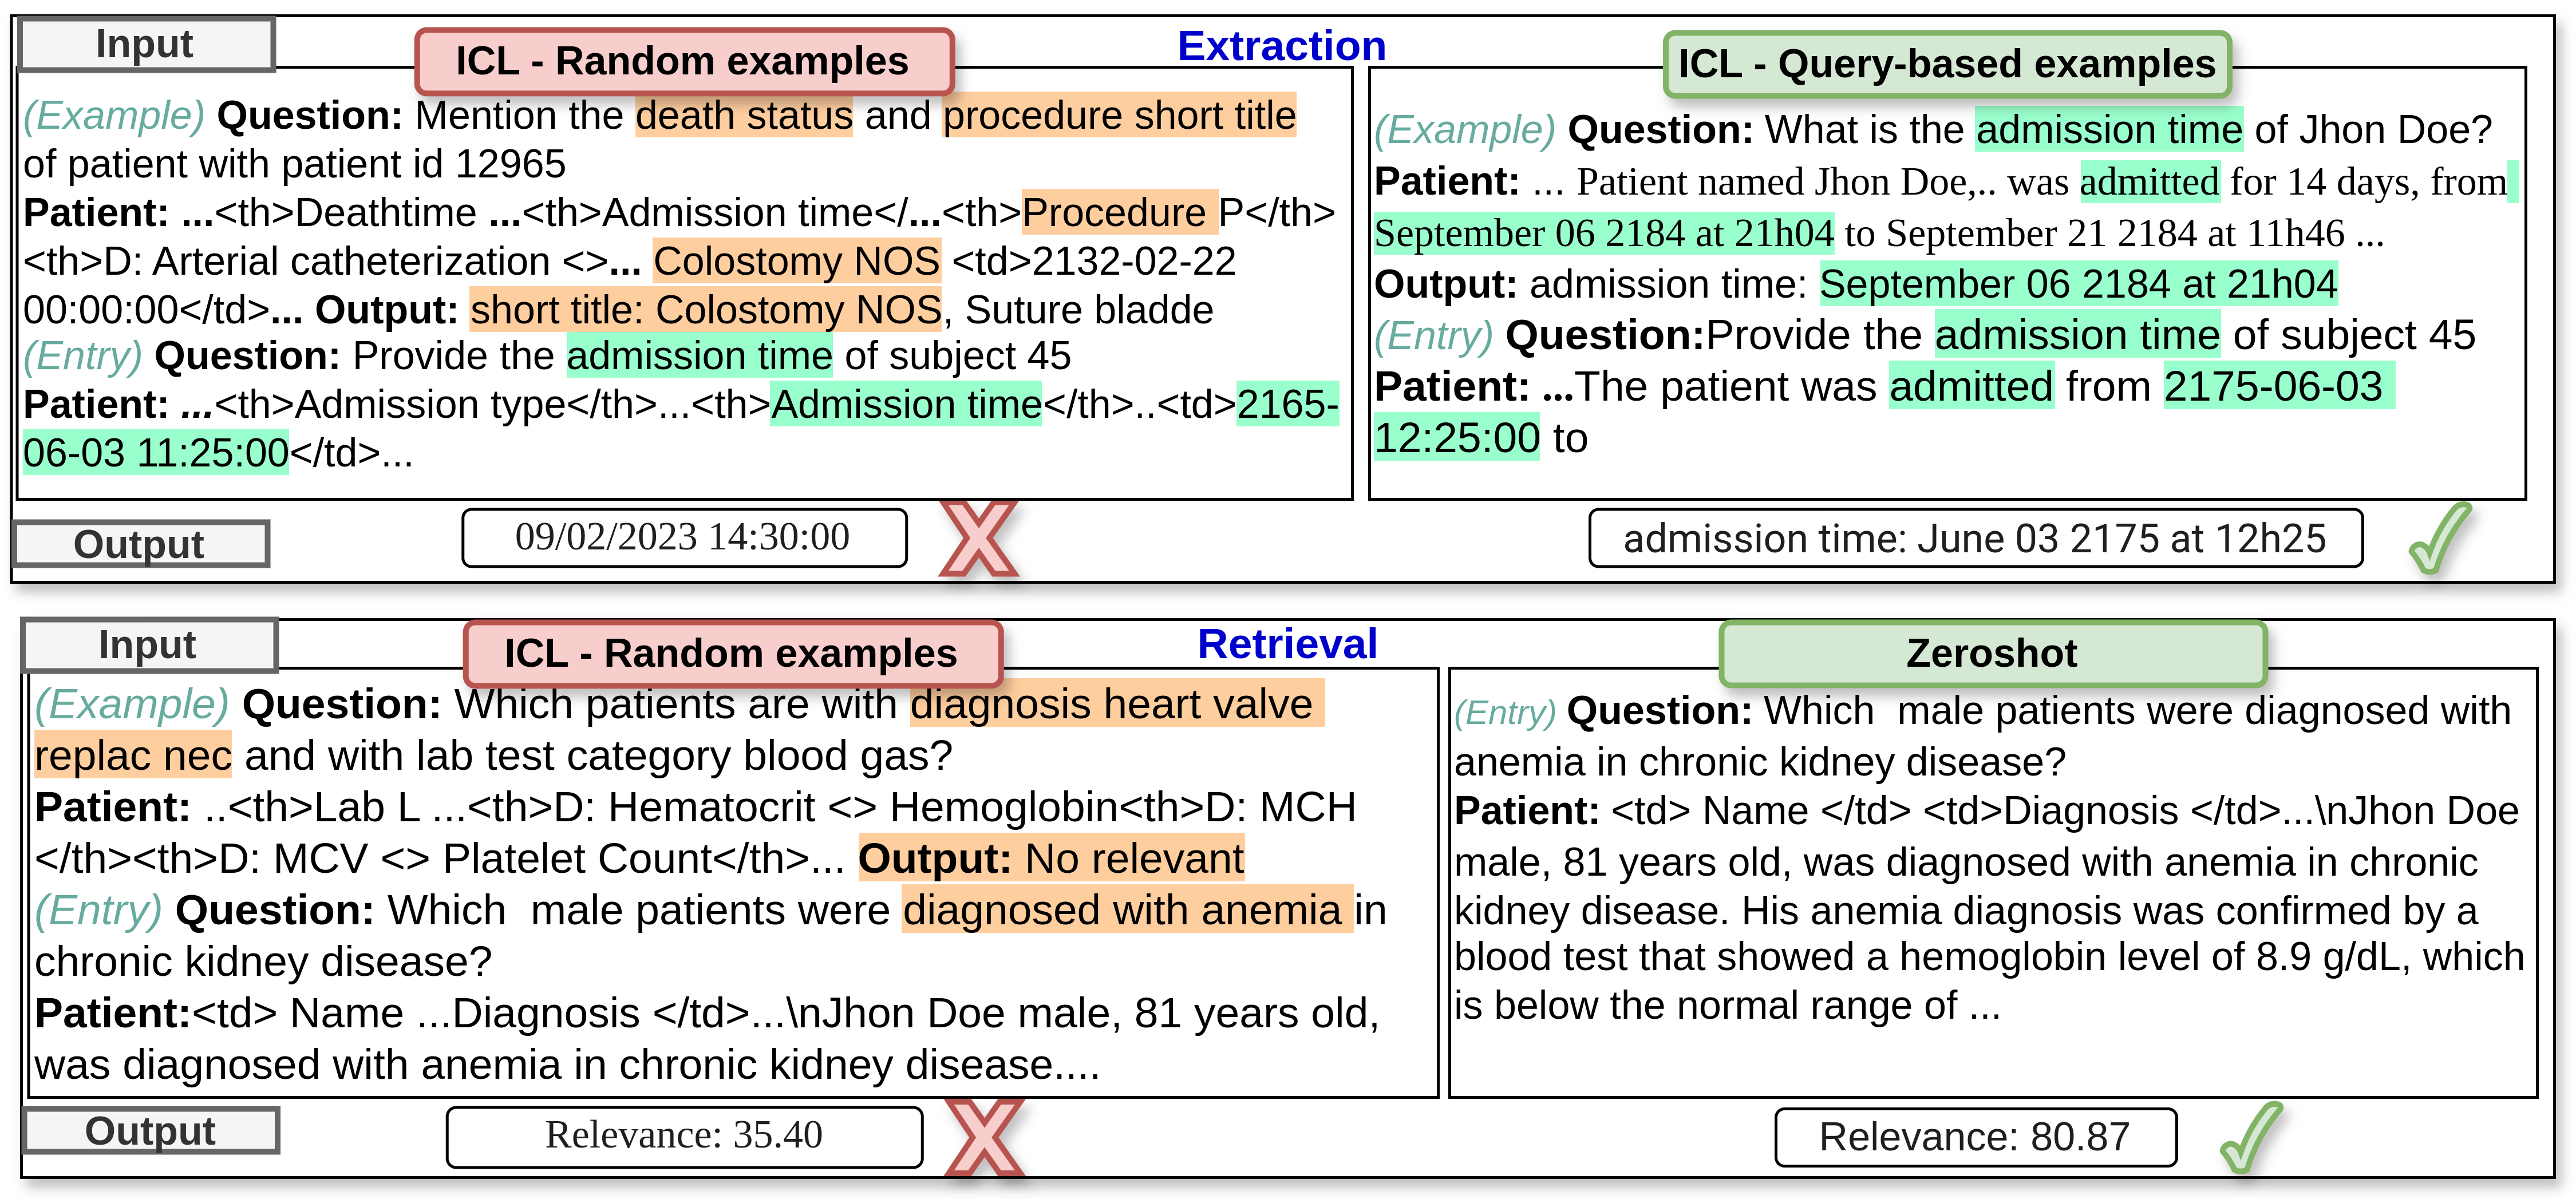Viewport: 2576px width, 1199px height.
Task: Select the Zeroshot green header
Action: pos(1992,653)
